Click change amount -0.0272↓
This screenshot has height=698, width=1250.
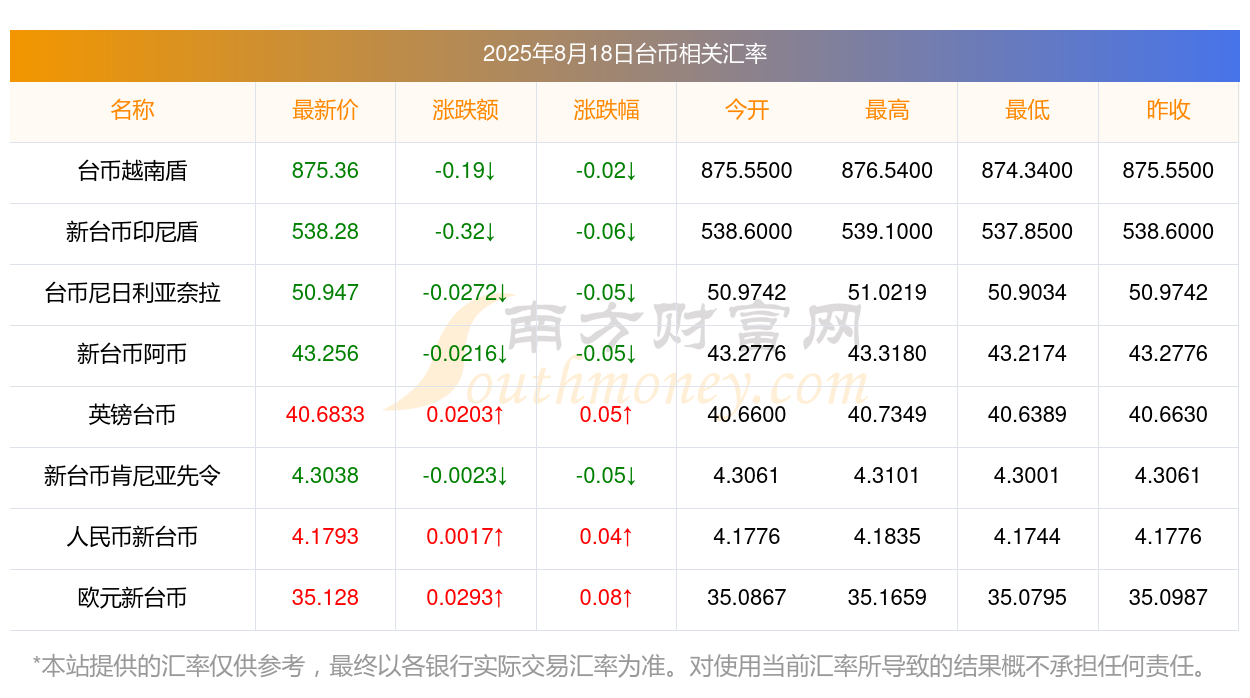pyautogui.click(x=465, y=293)
